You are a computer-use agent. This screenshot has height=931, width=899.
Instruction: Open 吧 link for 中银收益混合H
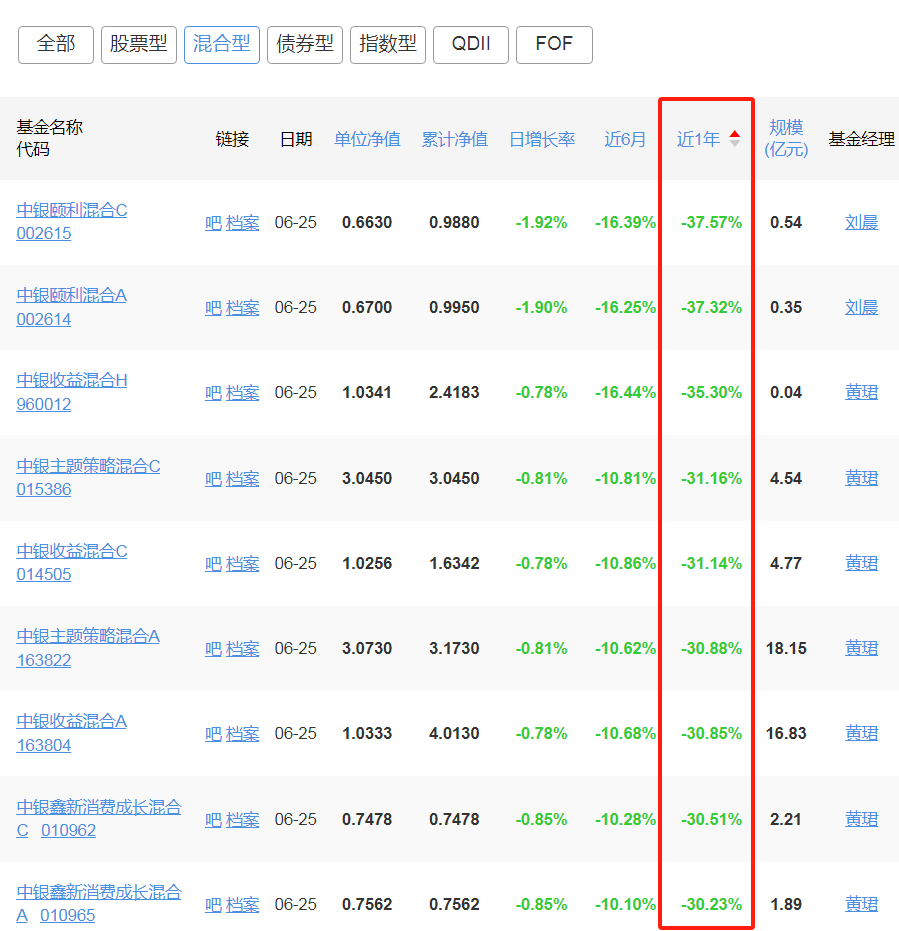coord(213,392)
